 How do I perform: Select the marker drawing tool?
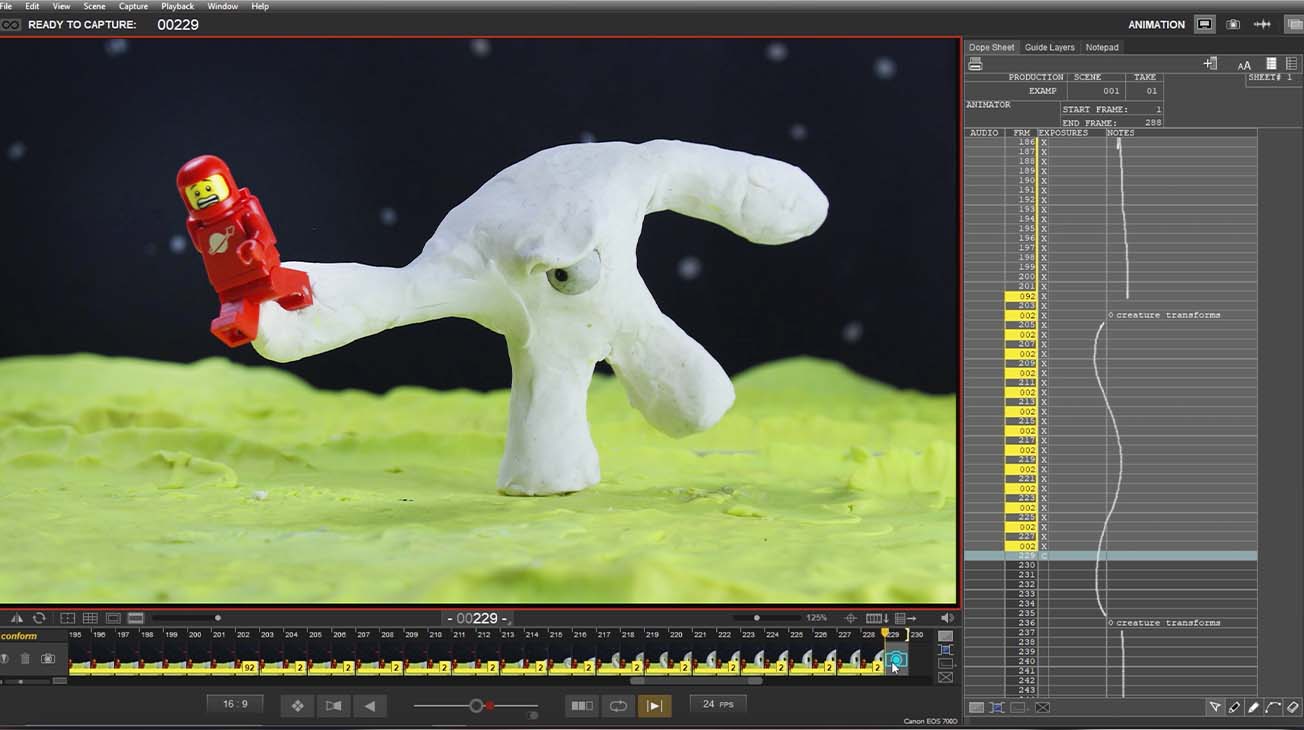[x=1234, y=708]
